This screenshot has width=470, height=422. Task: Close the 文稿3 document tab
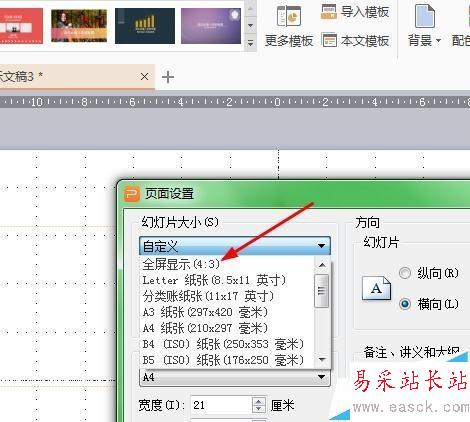pyautogui.click(x=144, y=77)
